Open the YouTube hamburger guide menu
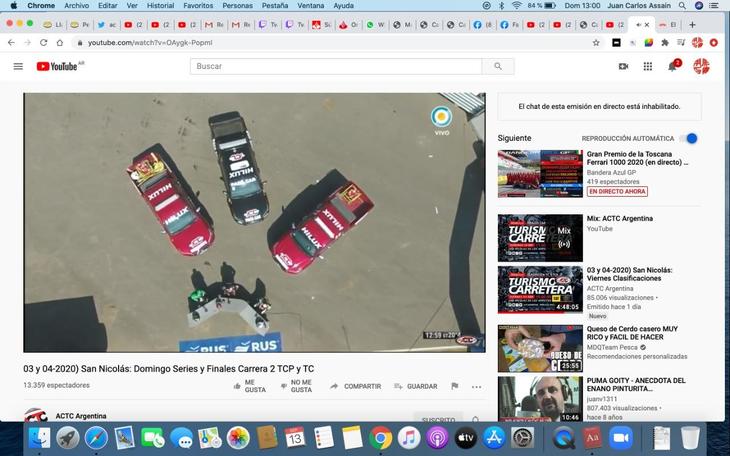Viewport: 730px width, 456px height. coord(18,66)
